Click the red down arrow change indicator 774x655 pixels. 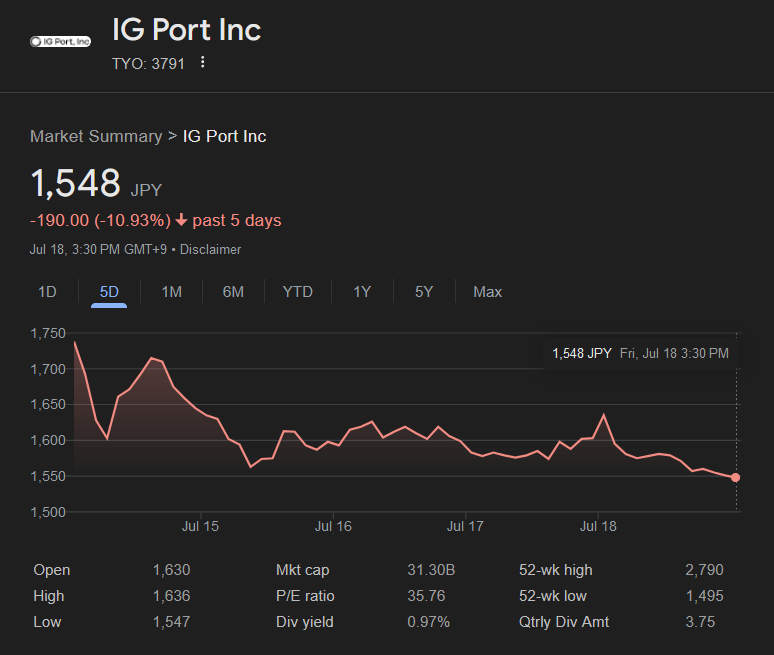[181, 220]
